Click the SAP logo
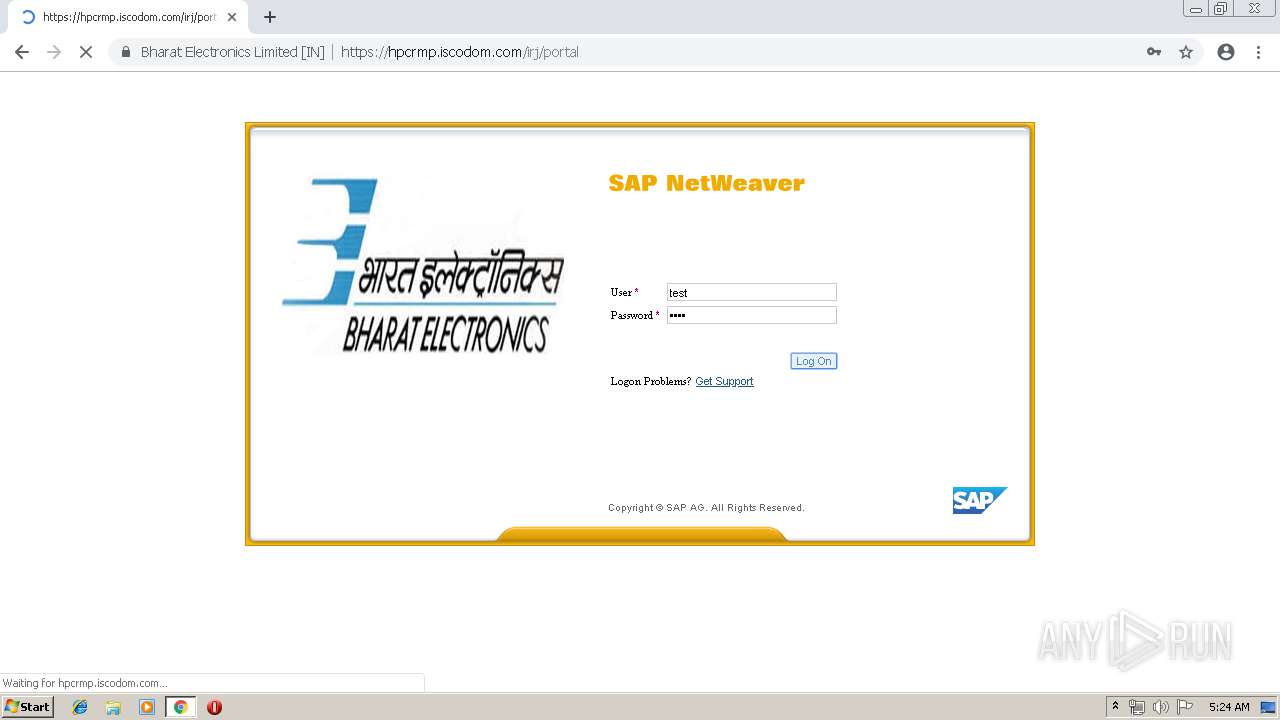 point(979,500)
